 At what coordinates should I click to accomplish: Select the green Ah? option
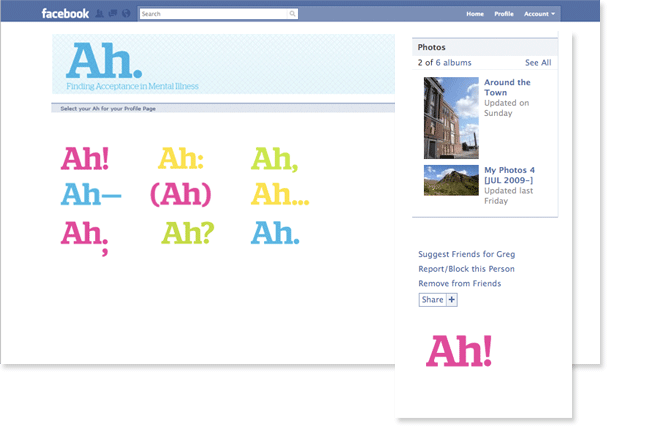click(187, 232)
